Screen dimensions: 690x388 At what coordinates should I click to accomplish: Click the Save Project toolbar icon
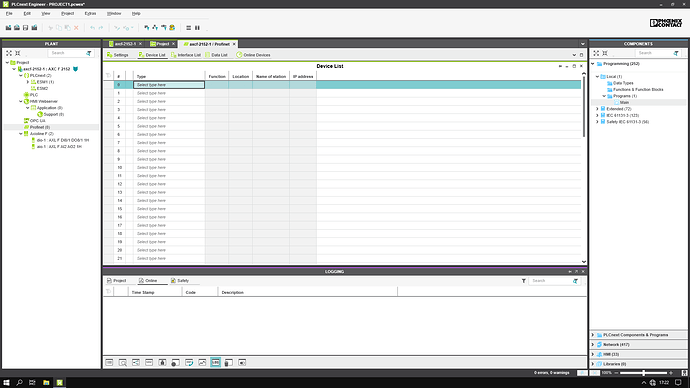(26, 28)
